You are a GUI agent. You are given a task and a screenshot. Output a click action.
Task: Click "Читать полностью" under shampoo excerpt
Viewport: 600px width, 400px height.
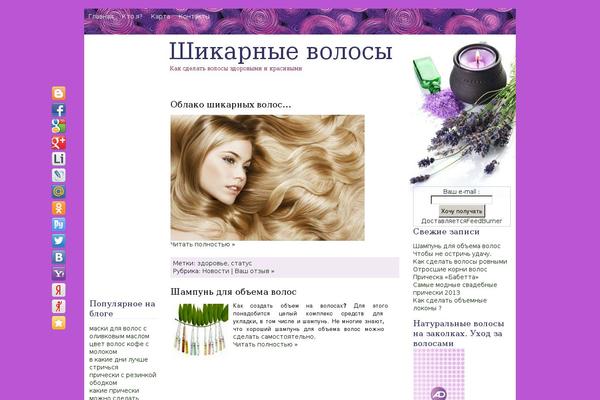tap(265, 344)
